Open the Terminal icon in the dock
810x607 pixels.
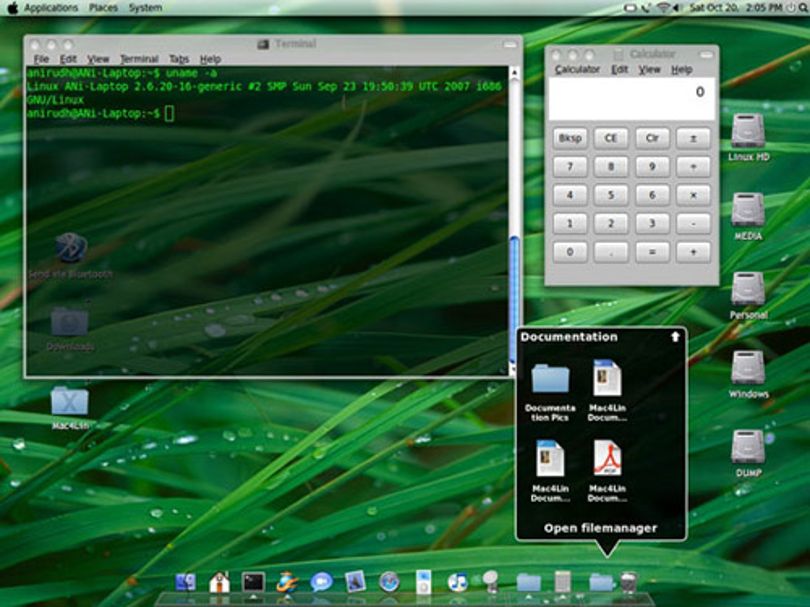coord(253,583)
